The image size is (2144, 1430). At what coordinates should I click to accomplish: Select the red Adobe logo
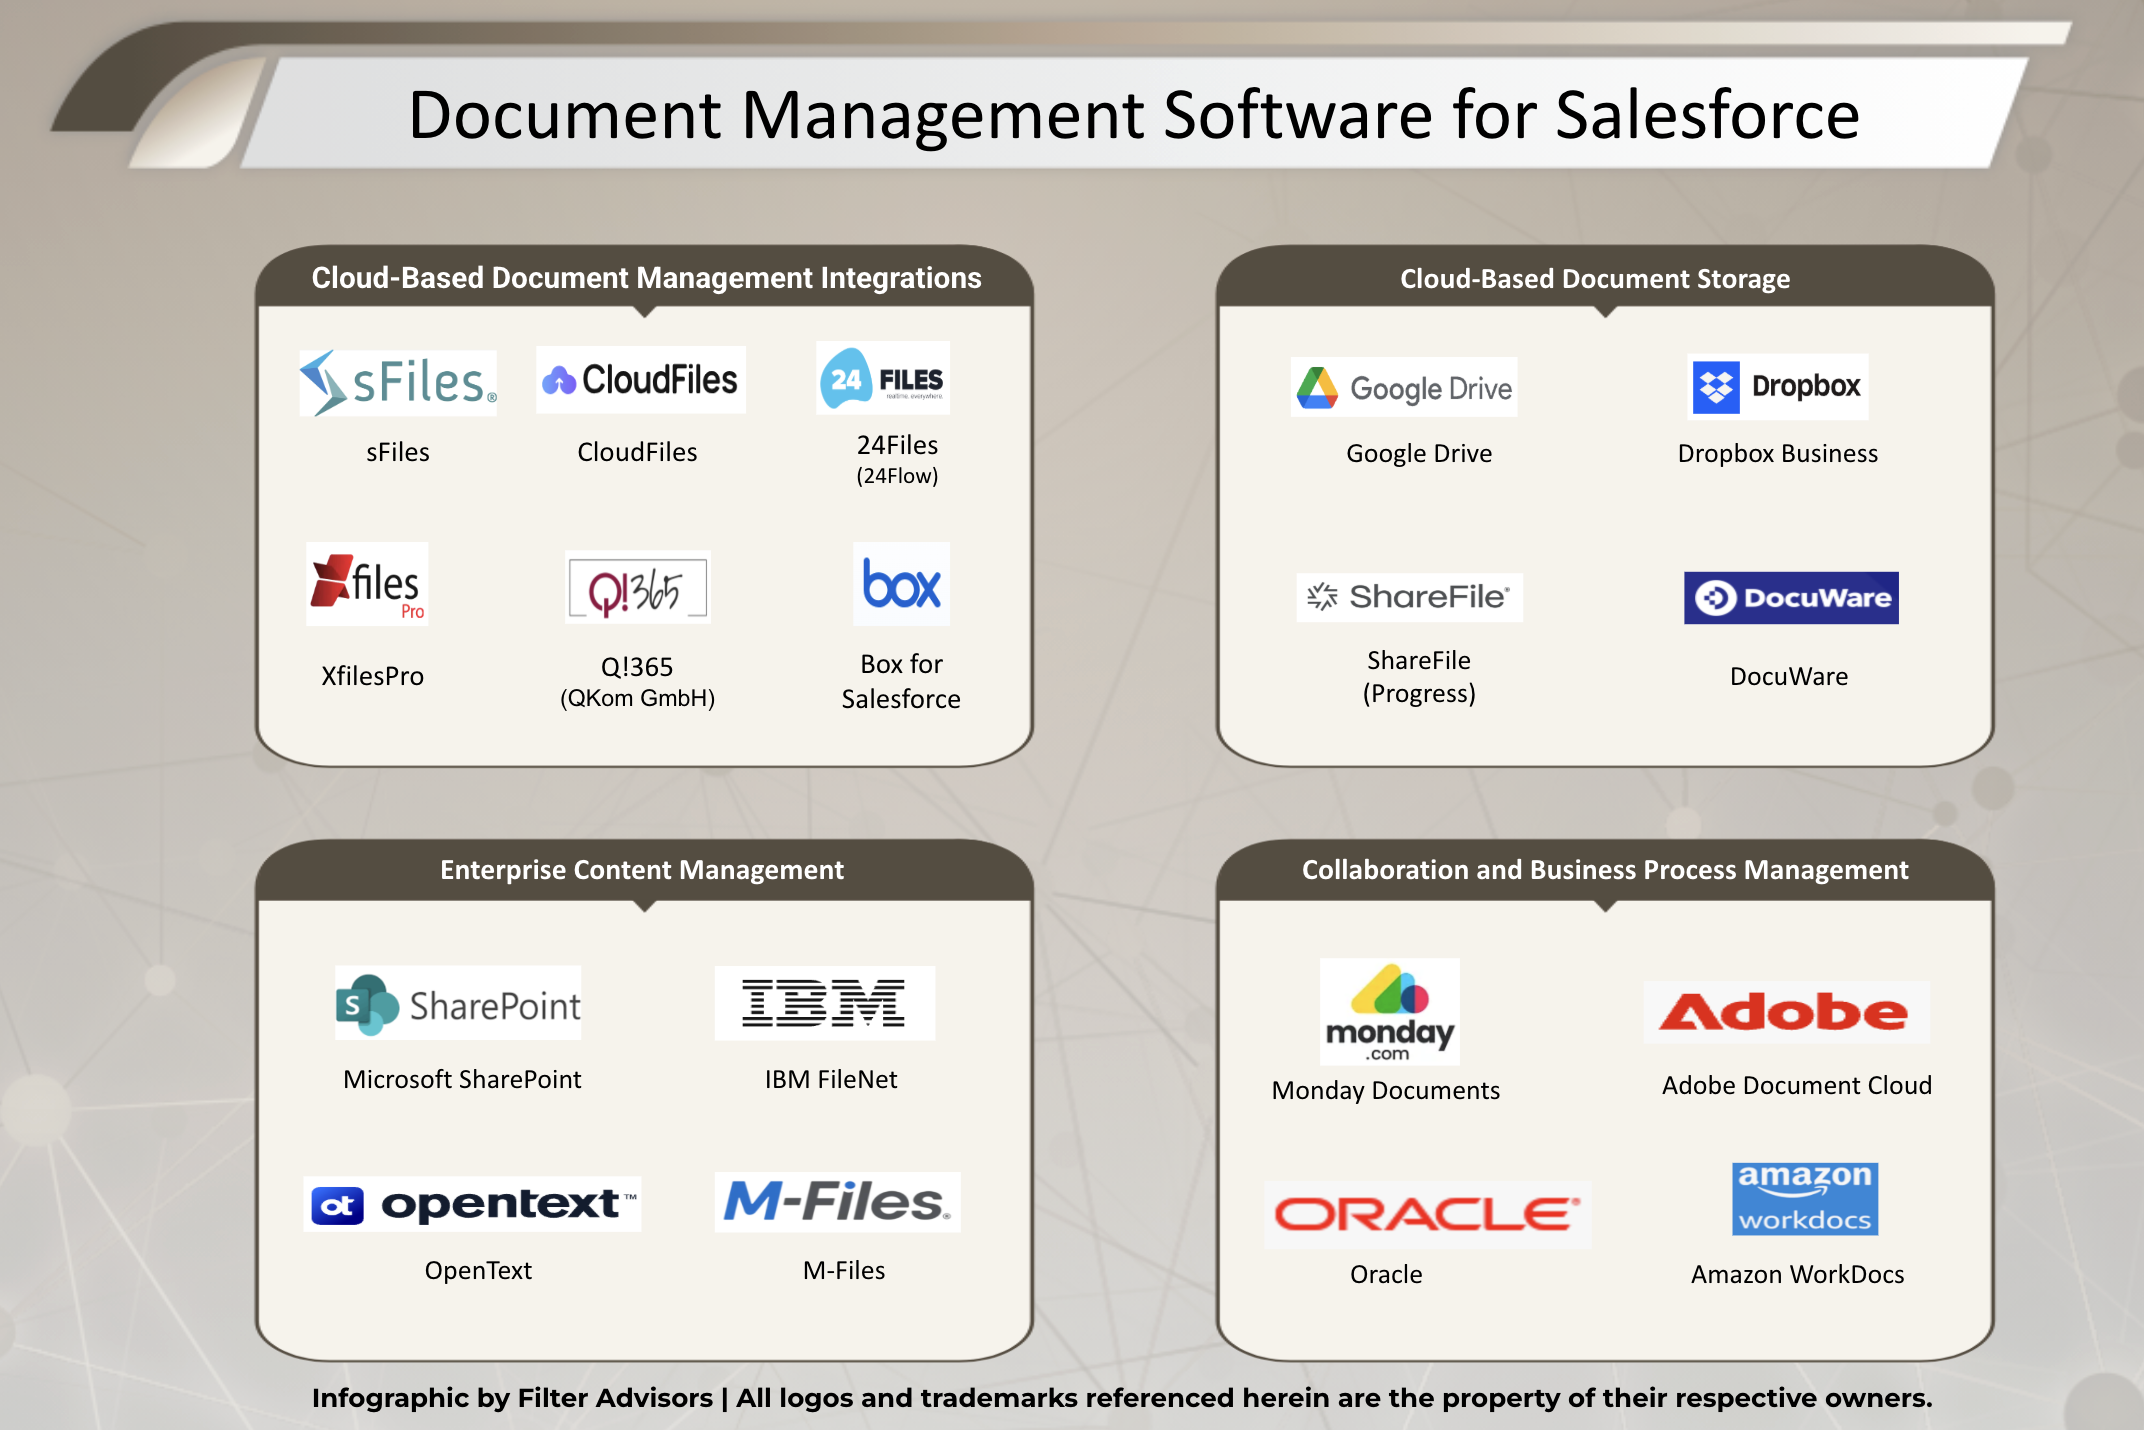click(x=1786, y=1012)
